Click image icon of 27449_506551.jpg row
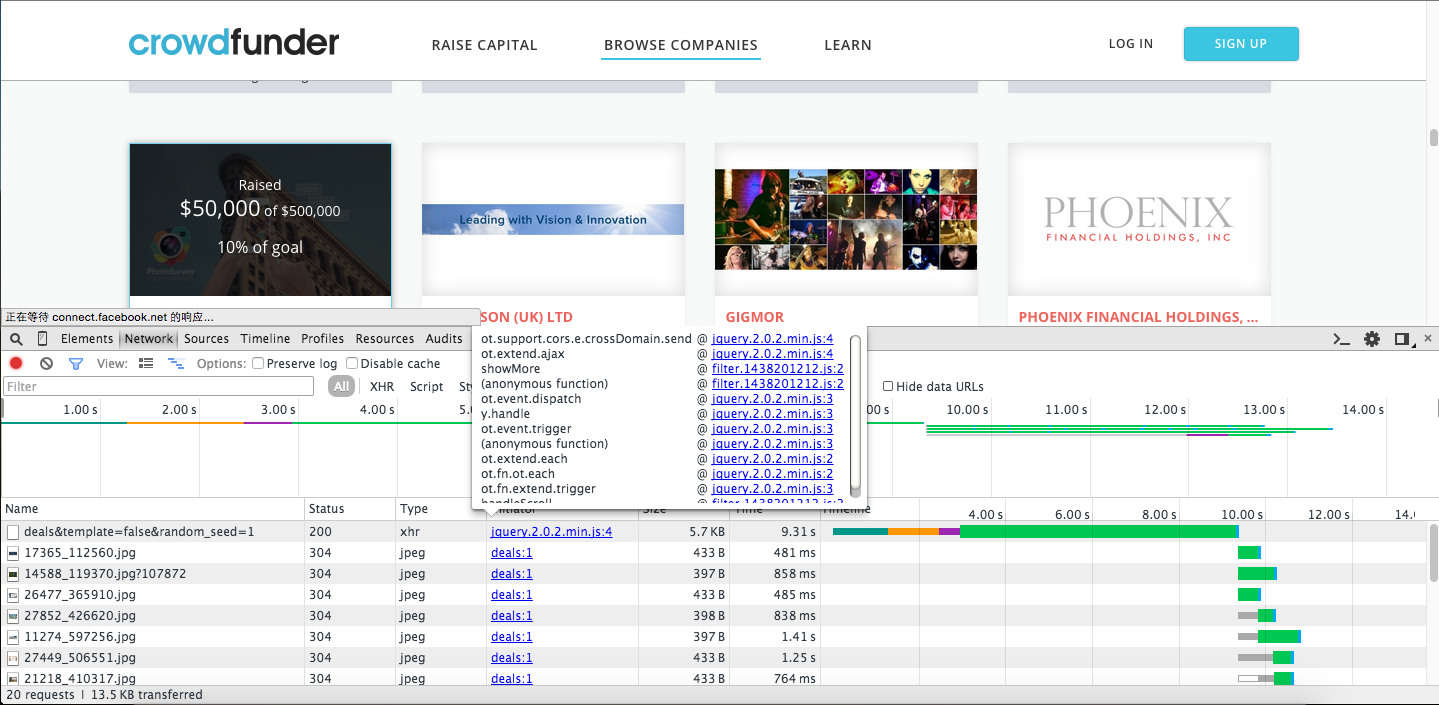This screenshot has width=1439, height=705. [x=13, y=658]
